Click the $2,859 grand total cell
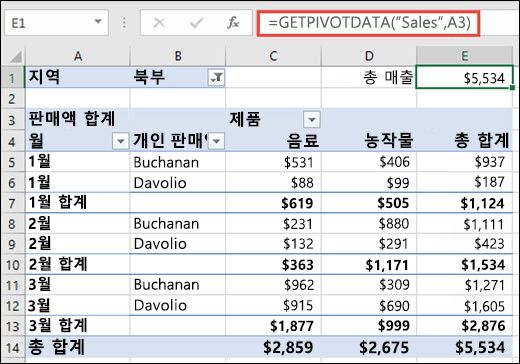Viewport: 520px width, 364px height. (273, 347)
